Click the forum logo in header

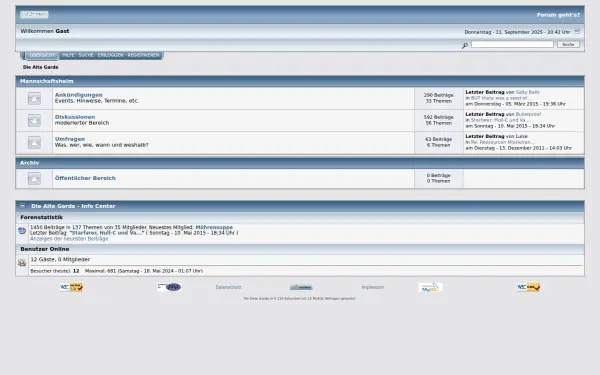tap(34, 15)
